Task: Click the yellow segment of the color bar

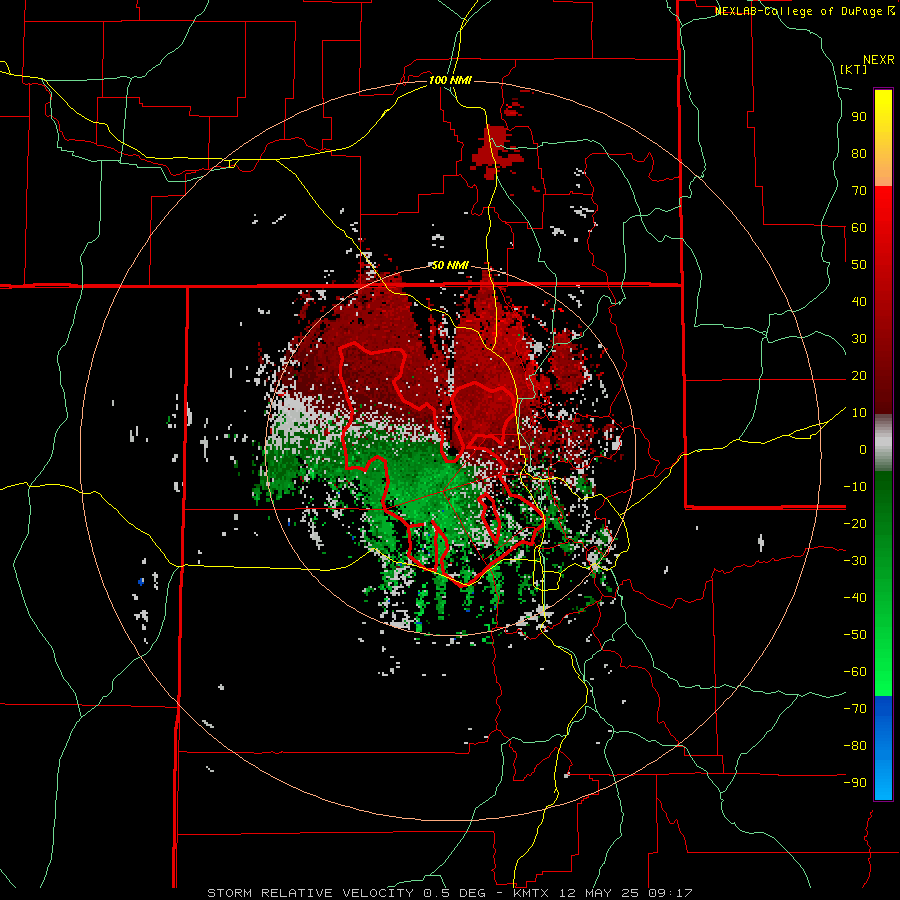Action: point(883,138)
